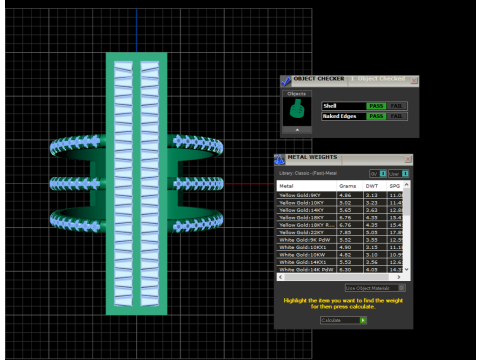The width and height of the screenshot is (480, 360).
Task: Select the Yellow Gold 10KY row
Action: (340, 203)
